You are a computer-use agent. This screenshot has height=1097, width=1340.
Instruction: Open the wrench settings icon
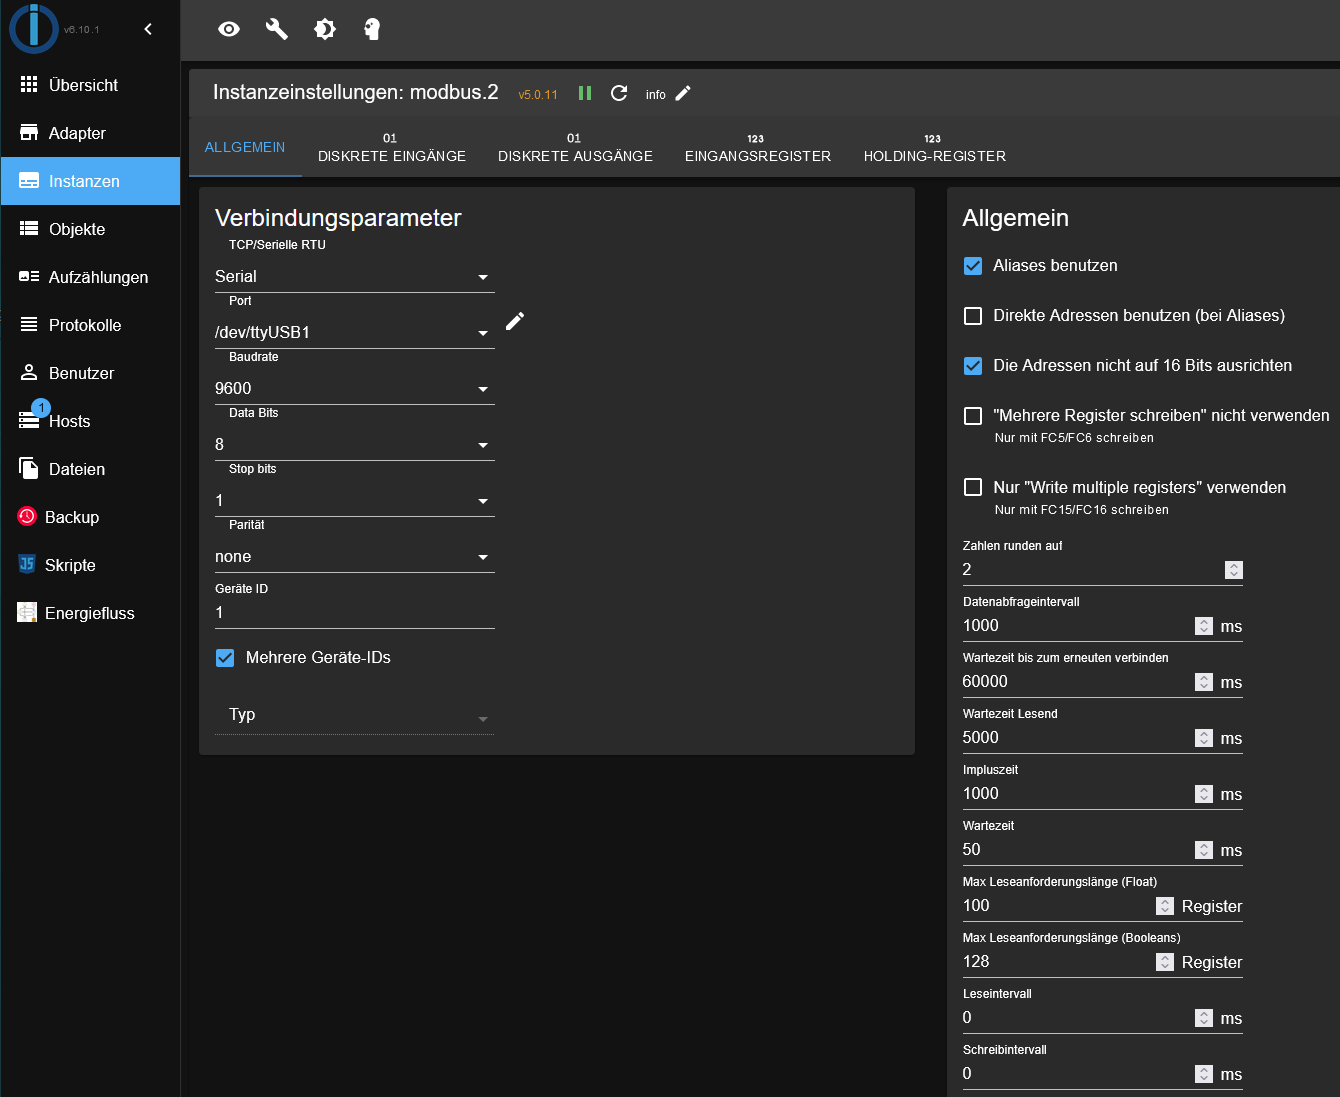pos(277,29)
